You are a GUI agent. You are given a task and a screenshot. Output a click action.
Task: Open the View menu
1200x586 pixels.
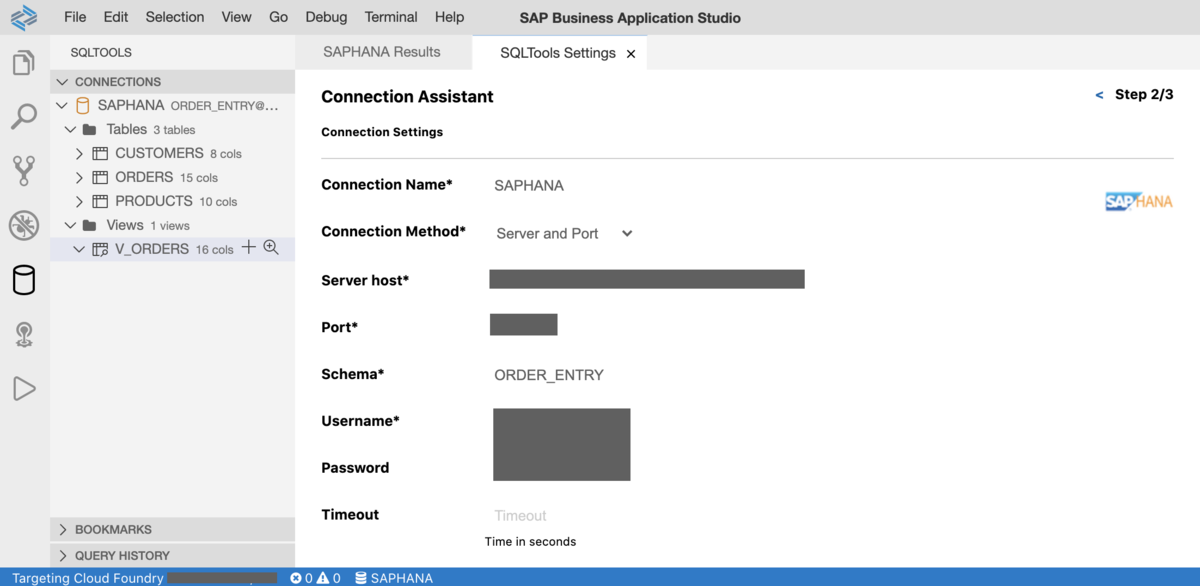point(237,17)
